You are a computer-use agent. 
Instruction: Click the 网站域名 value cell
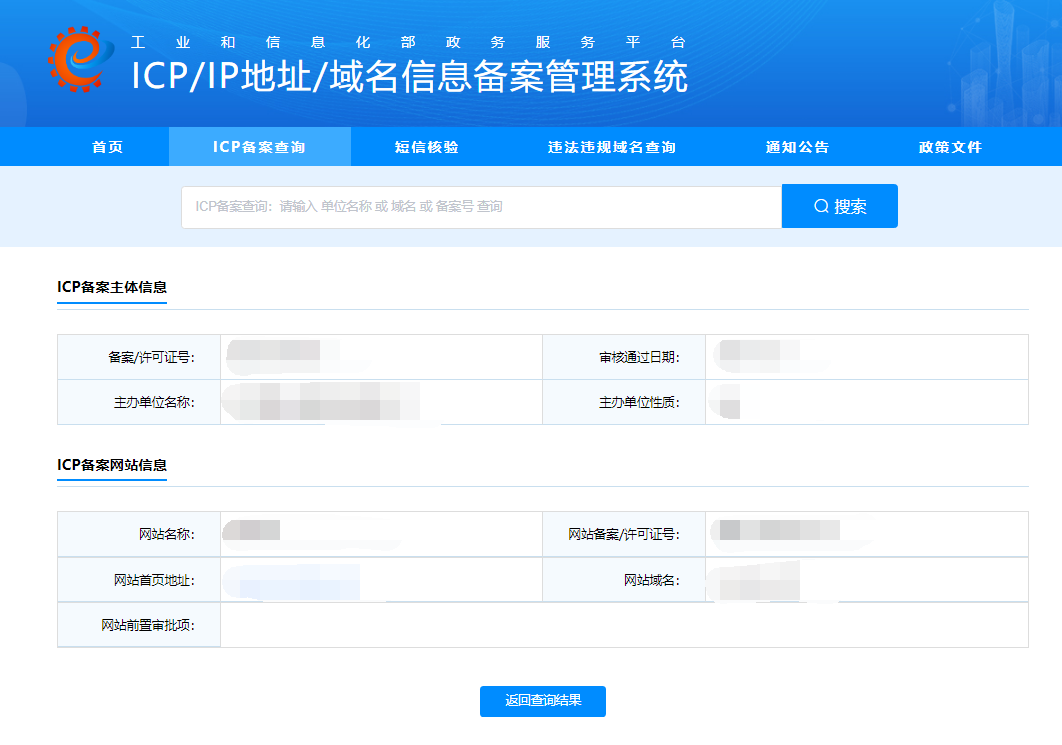pos(867,580)
